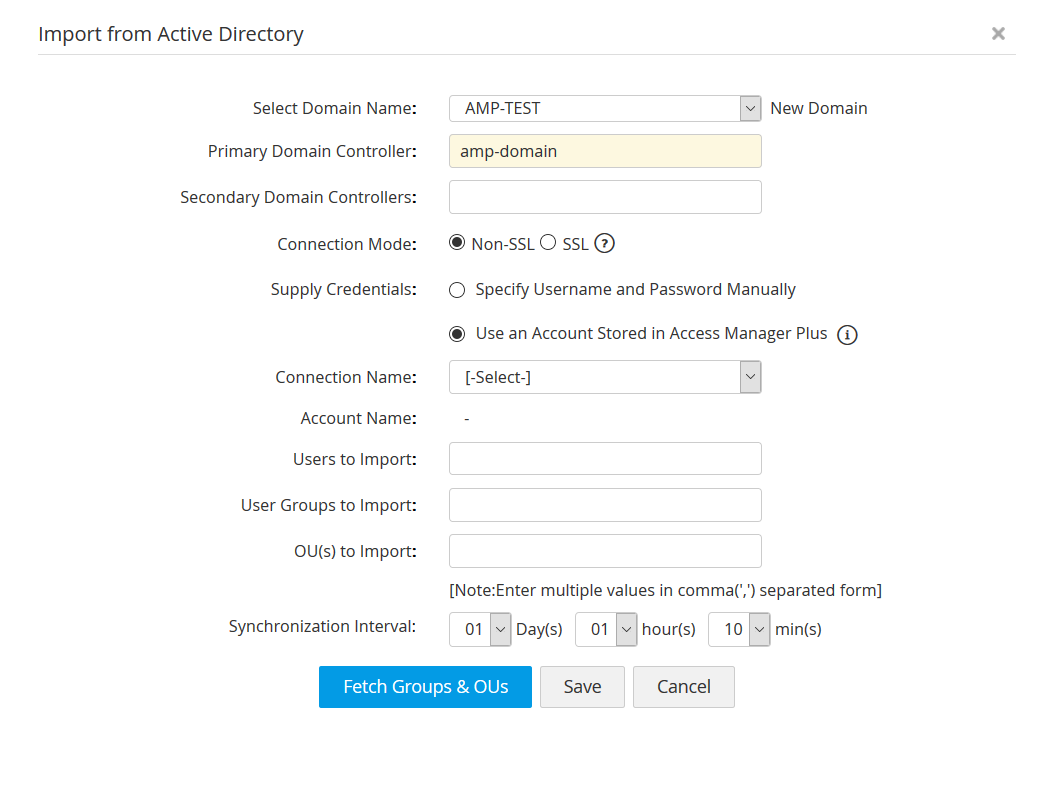Click the Users to Import field
Screen dimensions: 1051x801
[x=605, y=459]
